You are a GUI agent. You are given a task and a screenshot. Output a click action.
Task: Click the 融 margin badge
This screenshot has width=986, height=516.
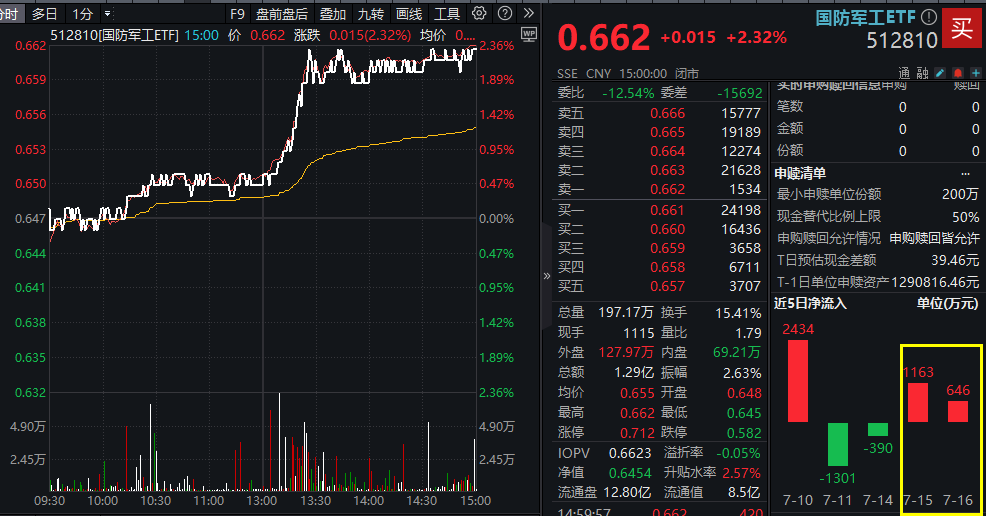pos(922,73)
